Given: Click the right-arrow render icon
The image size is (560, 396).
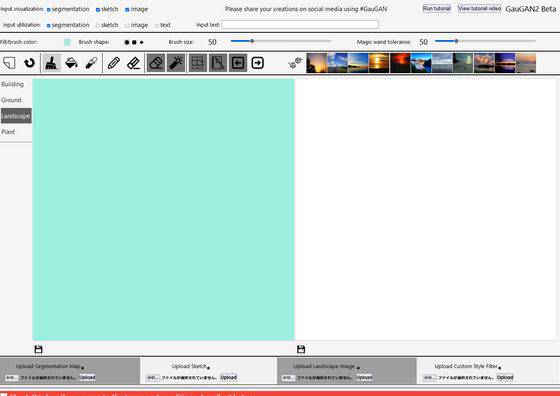Looking at the screenshot, I should (258, 63).
